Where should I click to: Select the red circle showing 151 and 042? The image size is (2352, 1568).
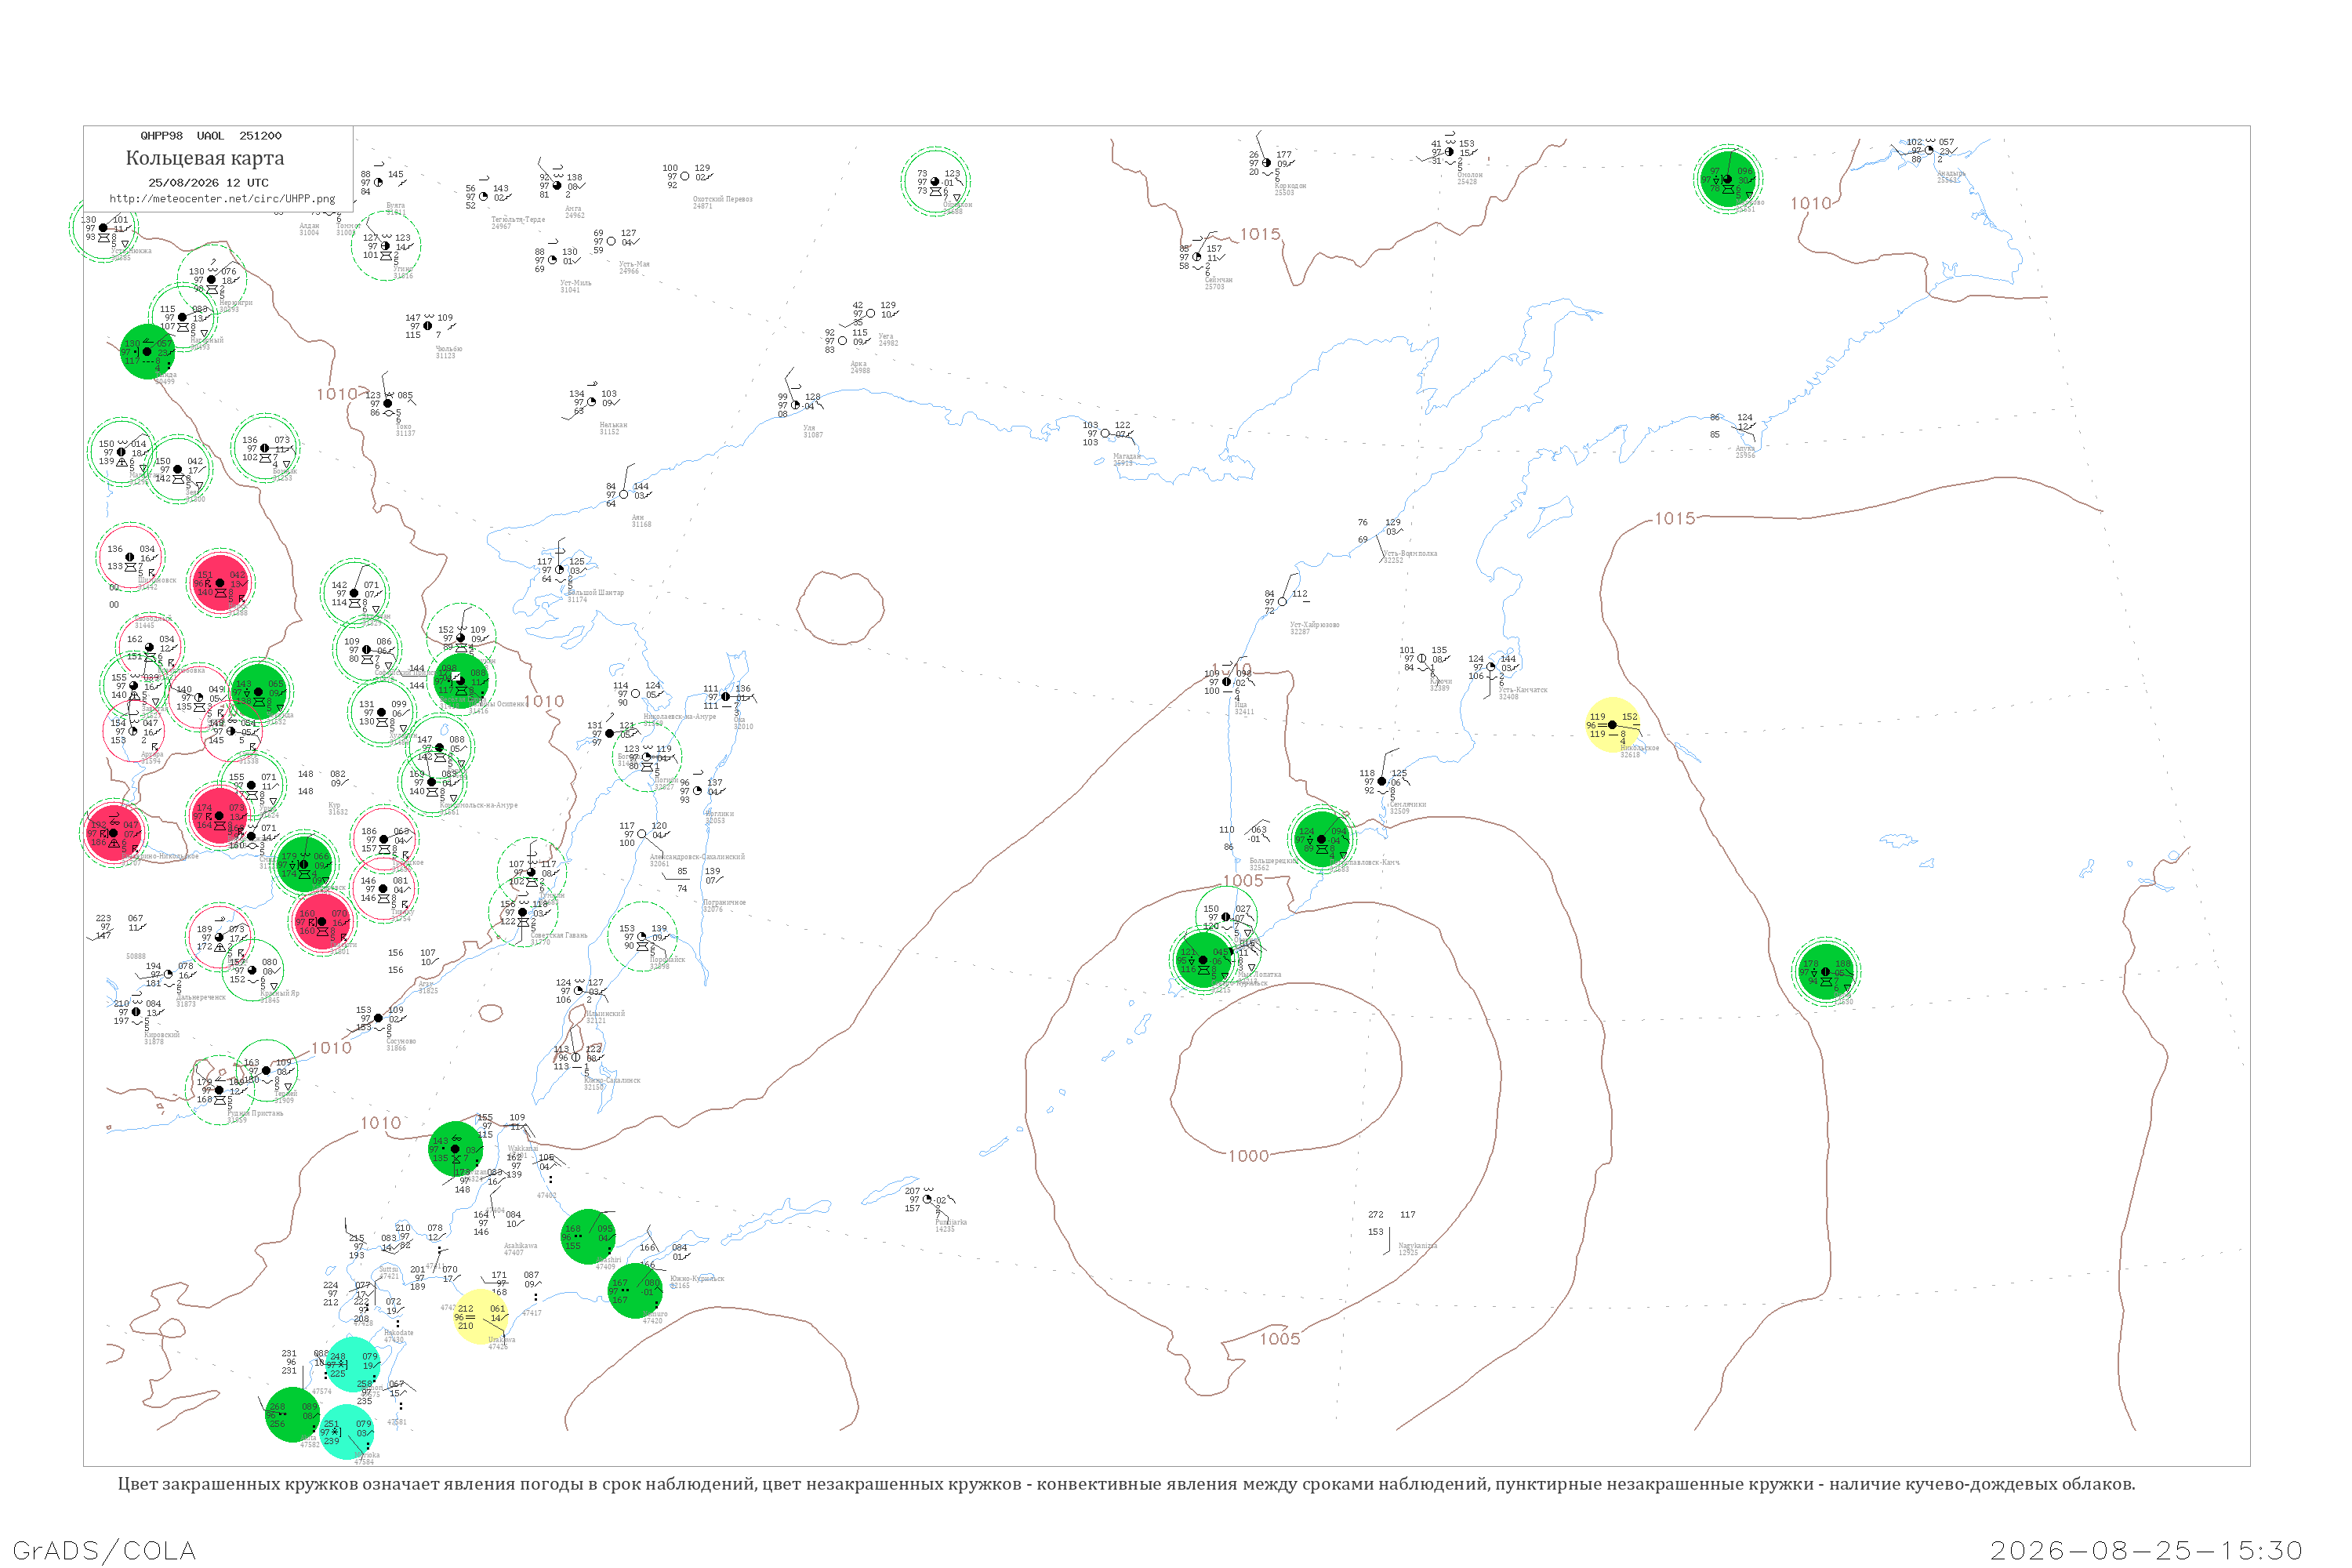220,583
